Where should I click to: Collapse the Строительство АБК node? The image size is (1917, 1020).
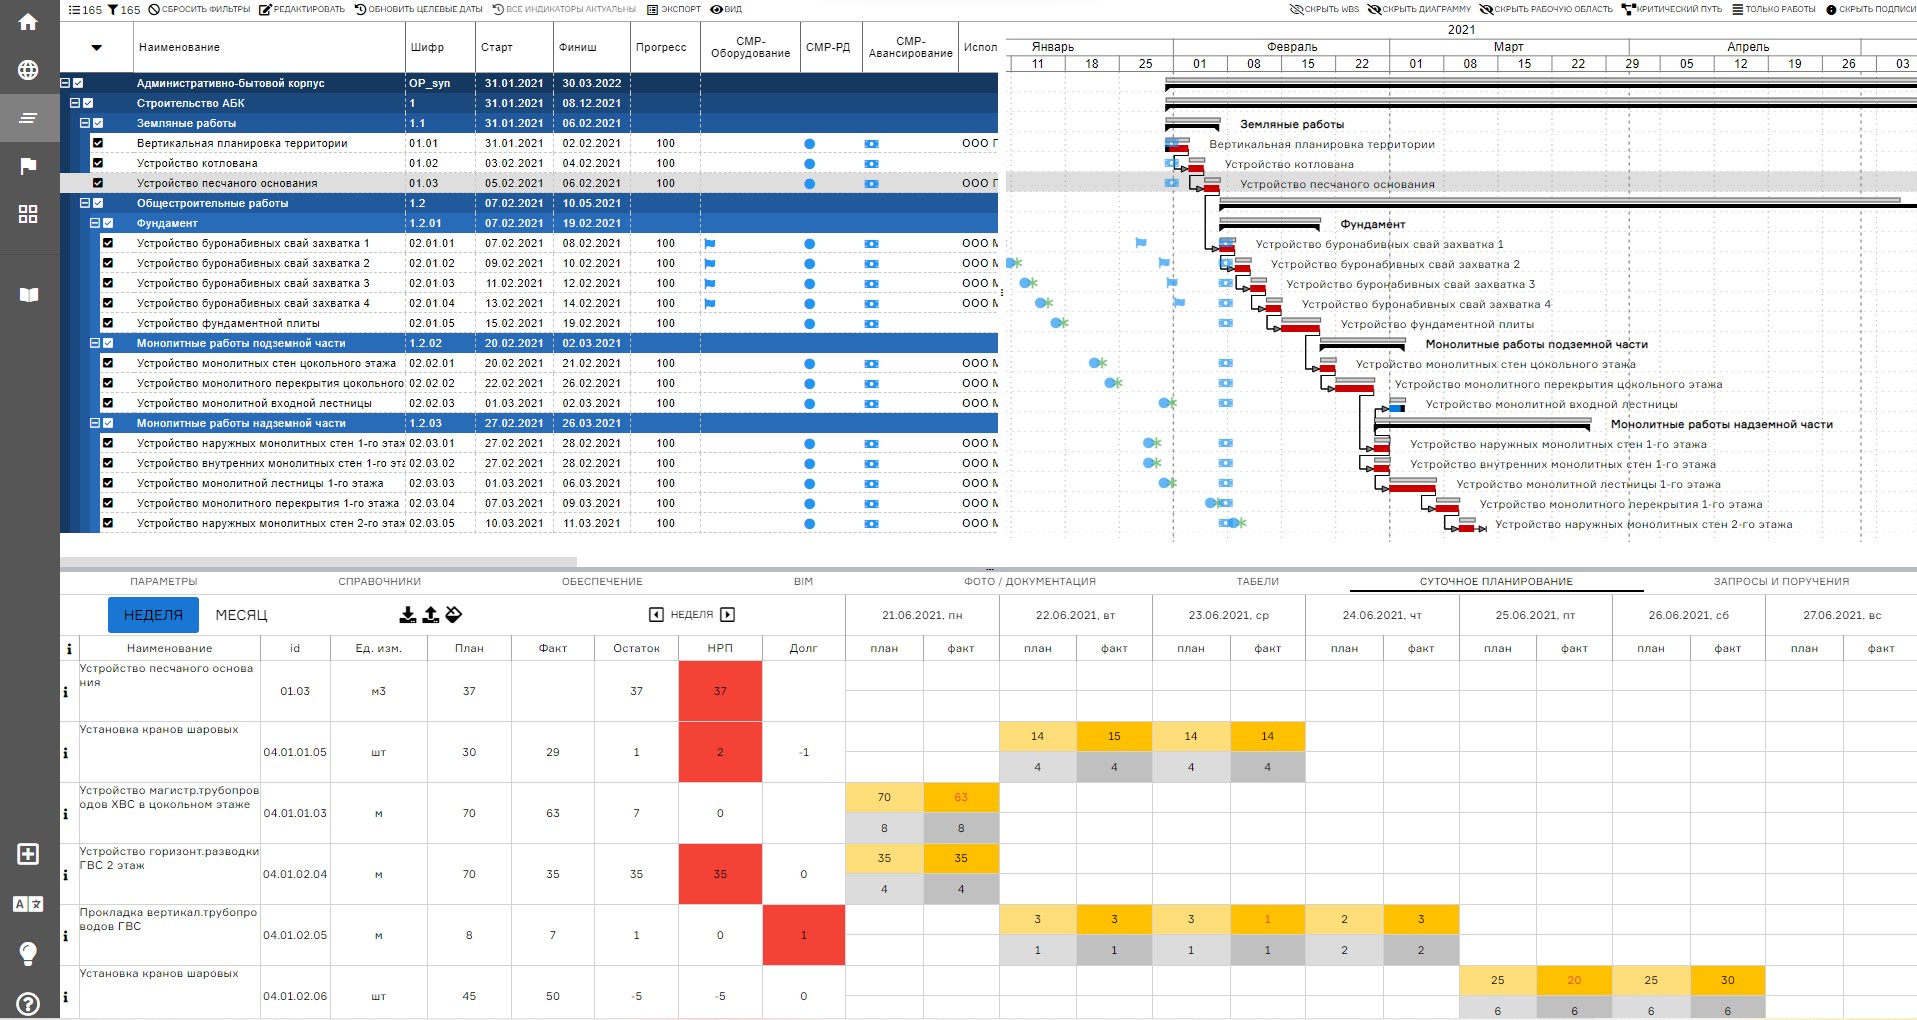tap(75, 103)
